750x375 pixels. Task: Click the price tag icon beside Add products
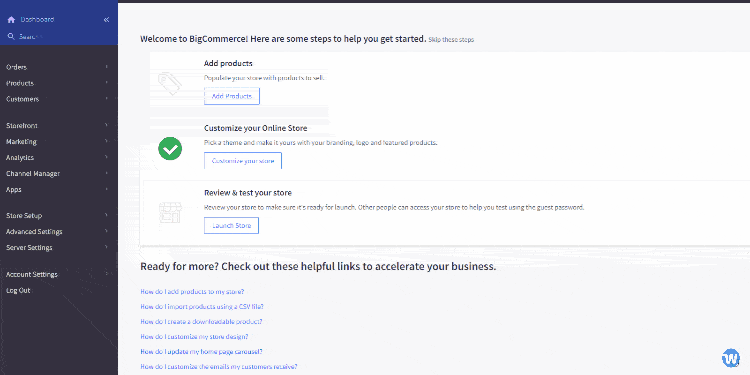tap(170, 84)
